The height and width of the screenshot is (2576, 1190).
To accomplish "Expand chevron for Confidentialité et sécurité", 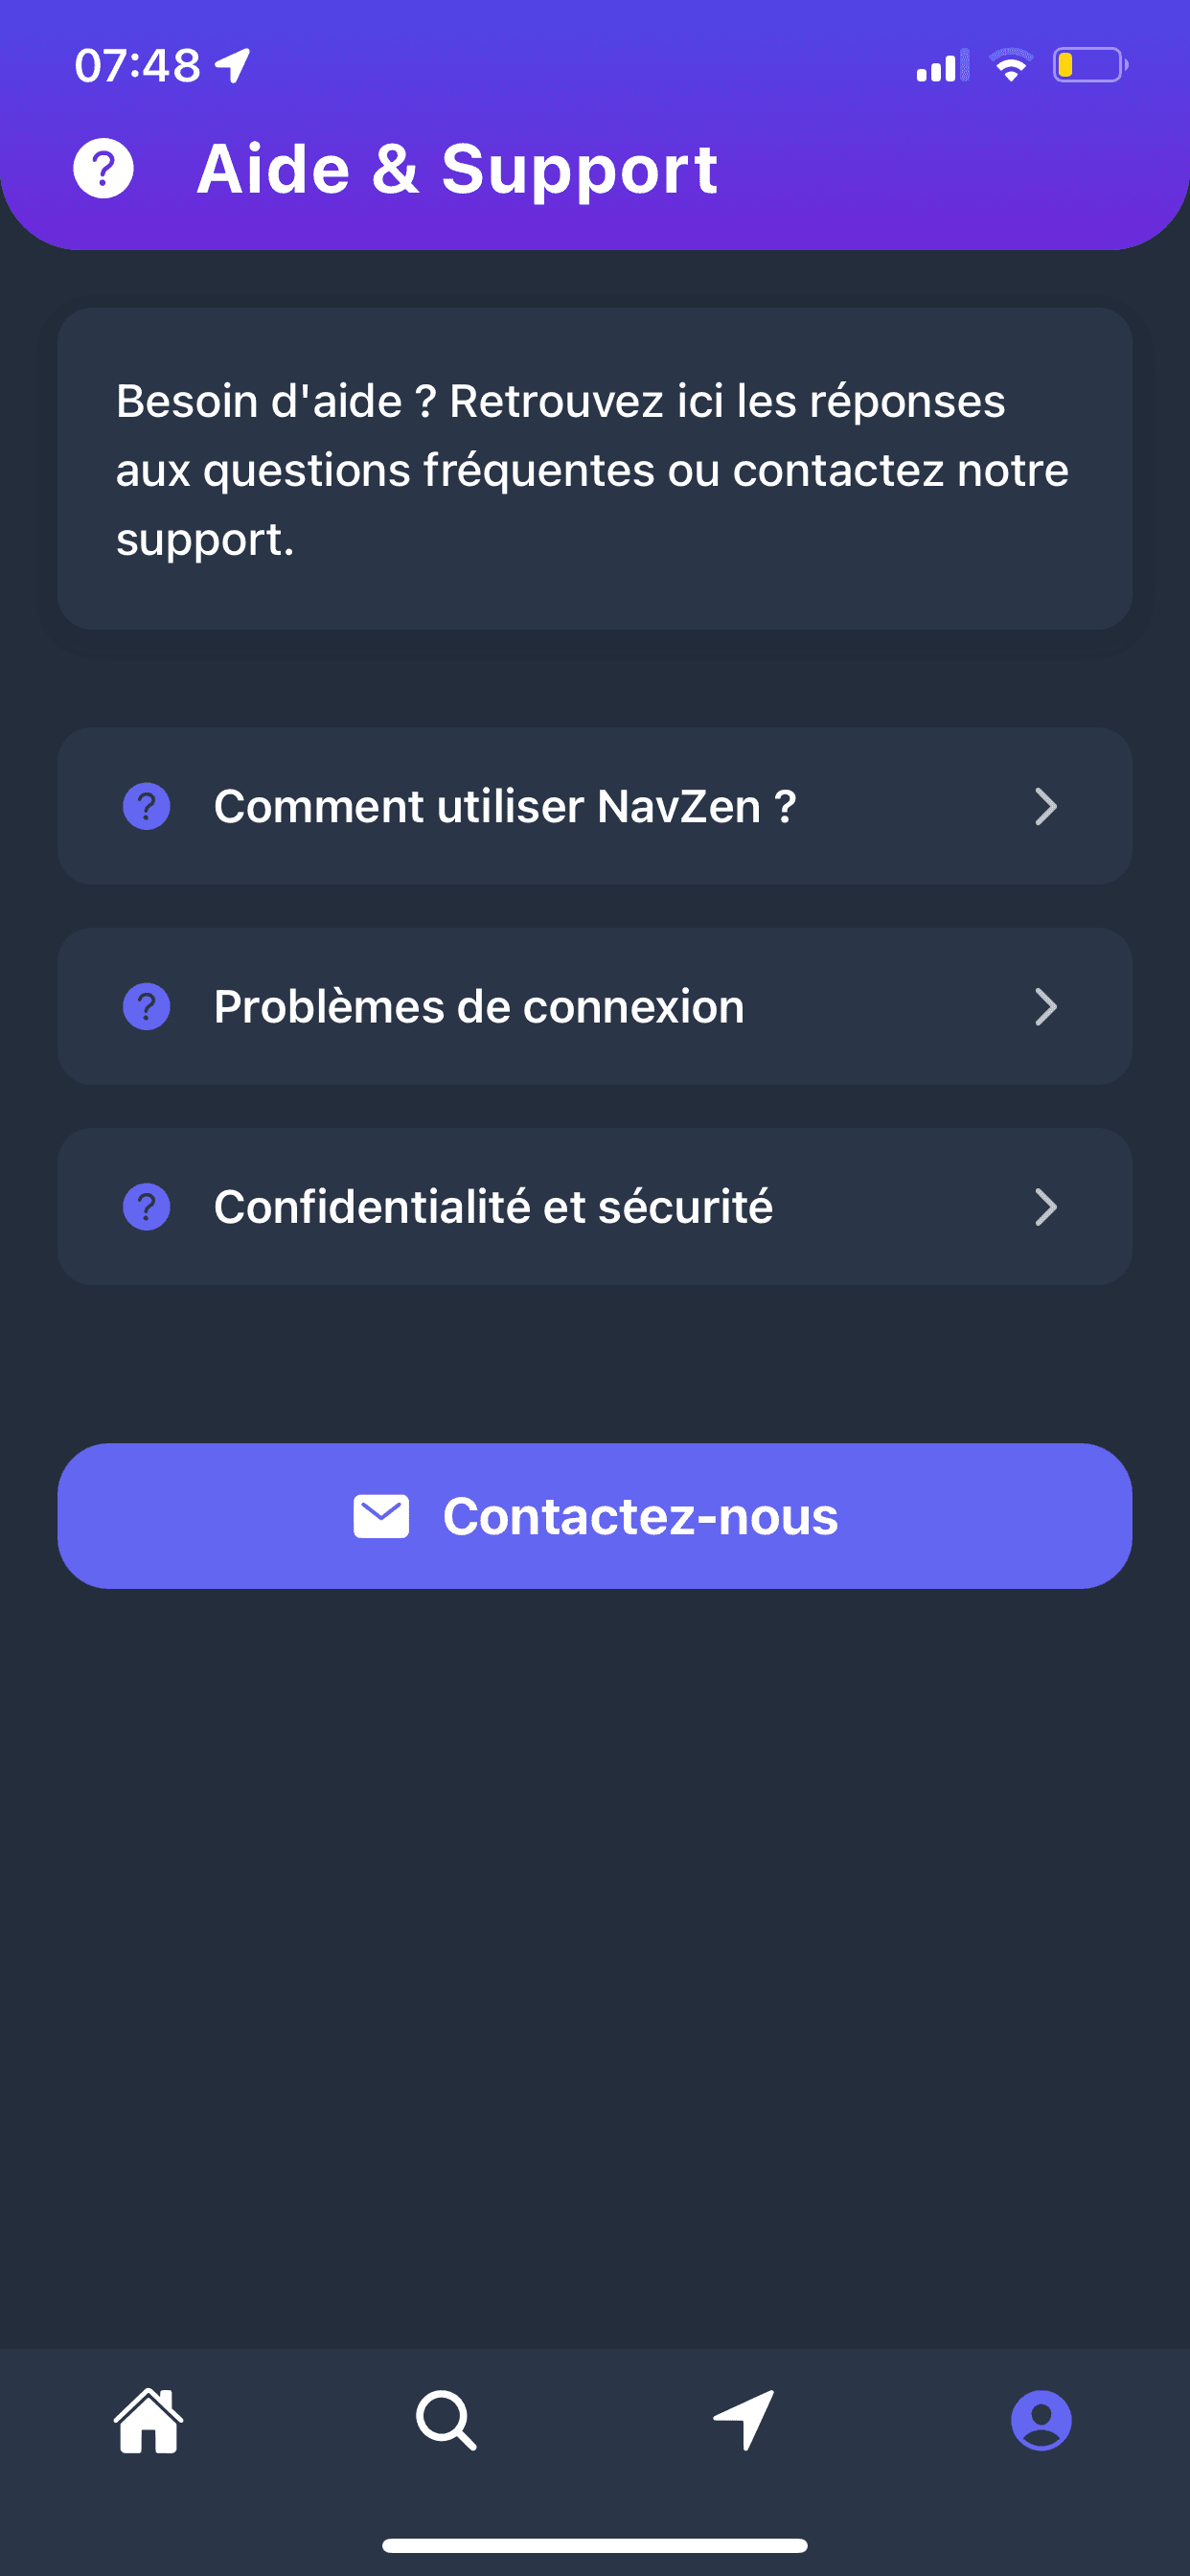I will point(1045,1207).
